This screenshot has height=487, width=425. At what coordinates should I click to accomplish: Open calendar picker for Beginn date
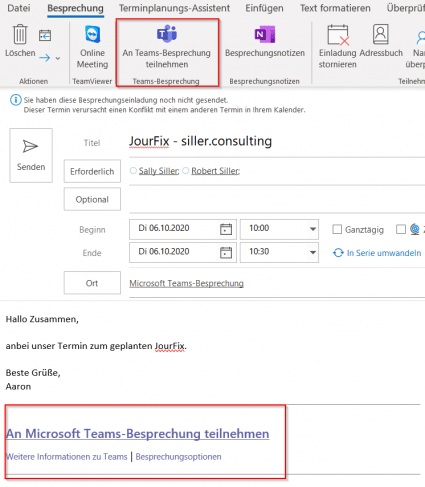[226, 229]
